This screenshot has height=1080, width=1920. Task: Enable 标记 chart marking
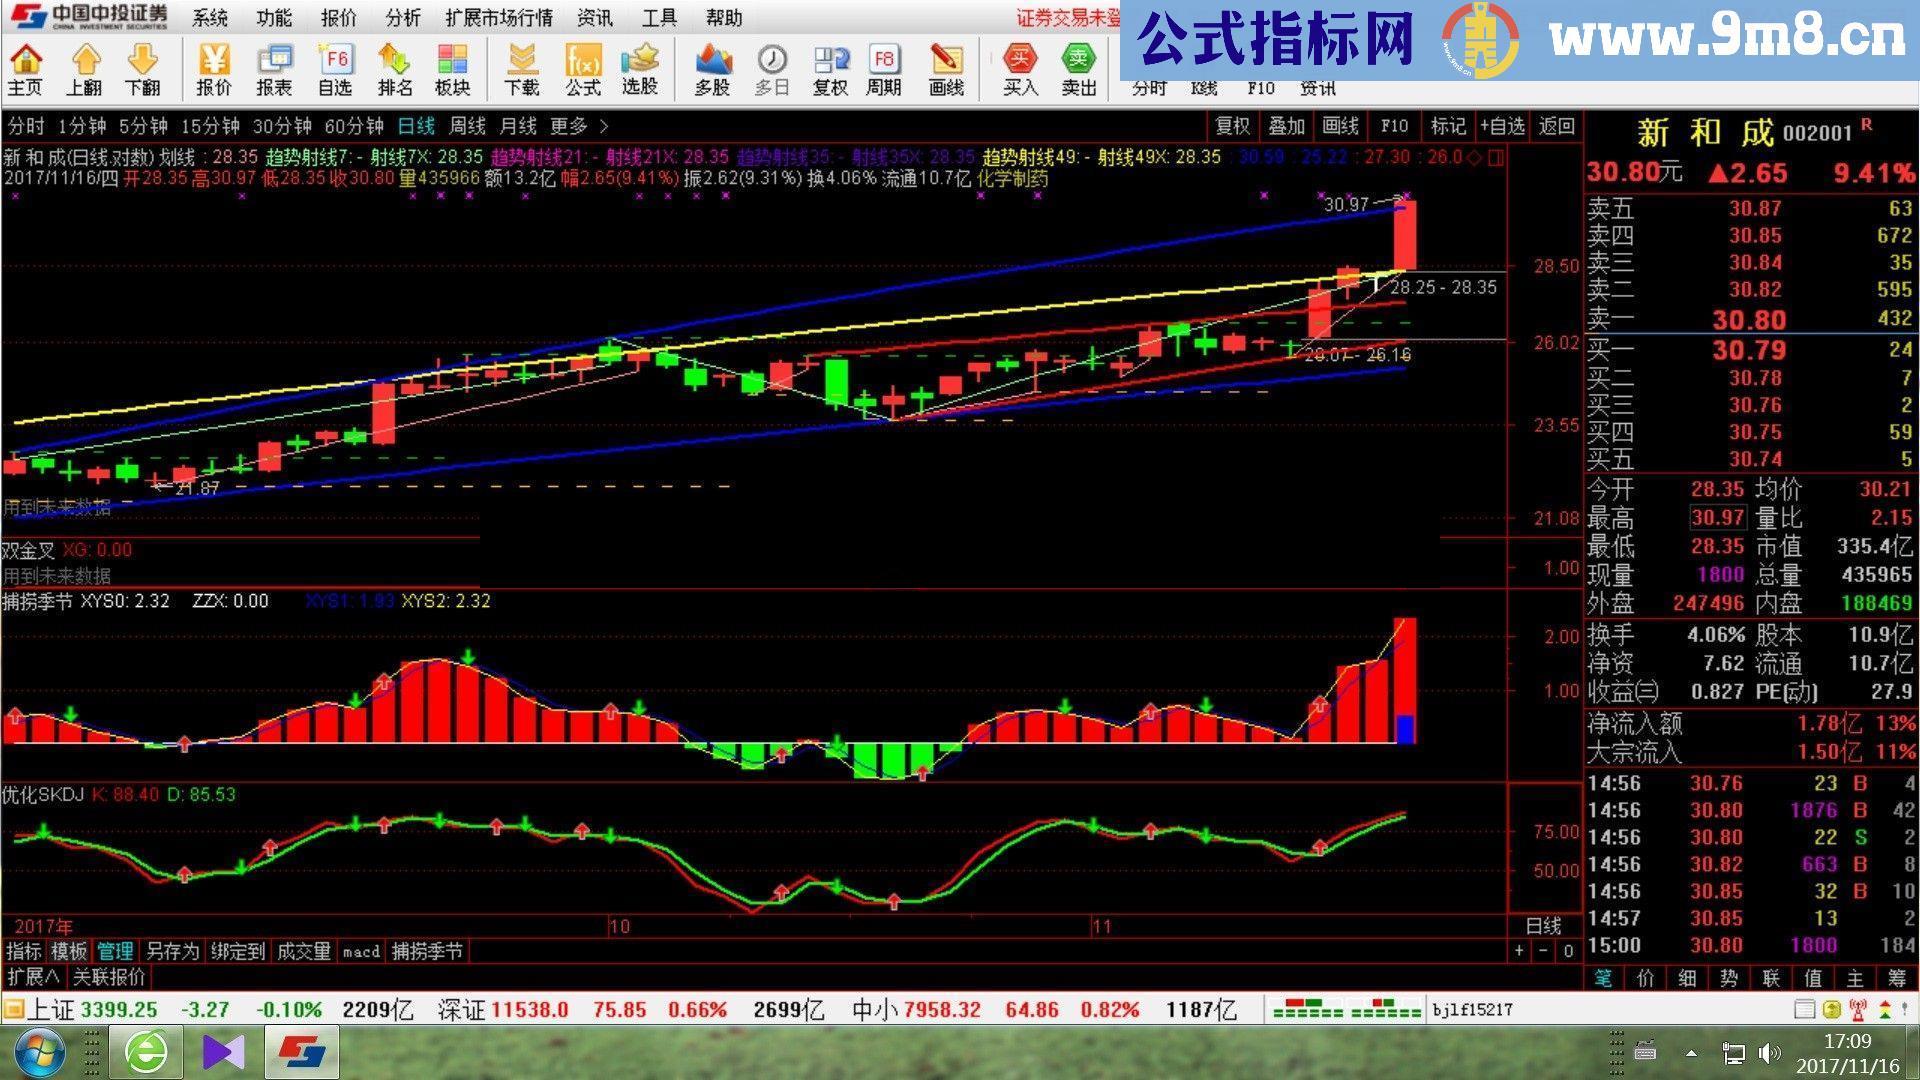tap(1447, 127)
